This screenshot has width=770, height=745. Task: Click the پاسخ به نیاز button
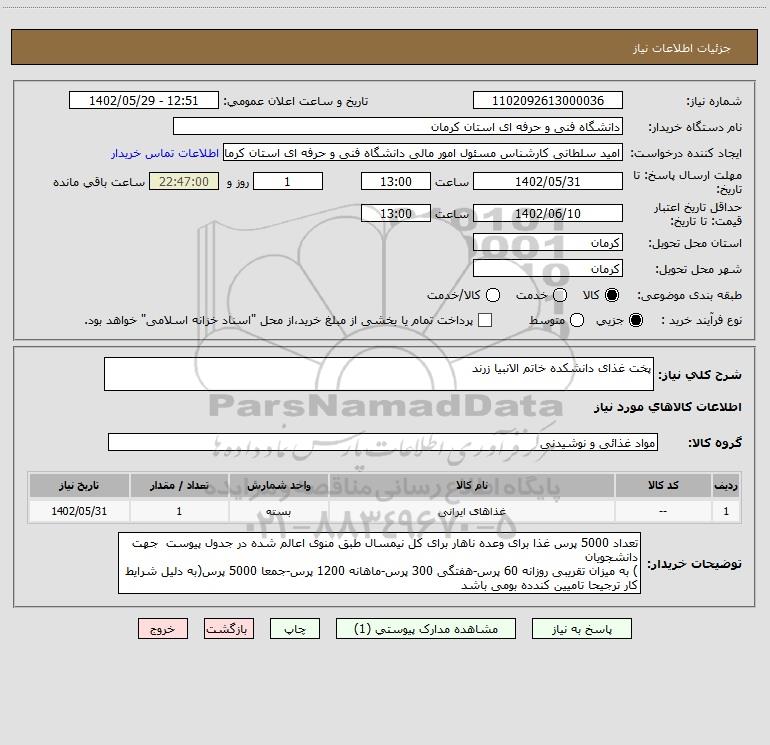pos(582,629)
